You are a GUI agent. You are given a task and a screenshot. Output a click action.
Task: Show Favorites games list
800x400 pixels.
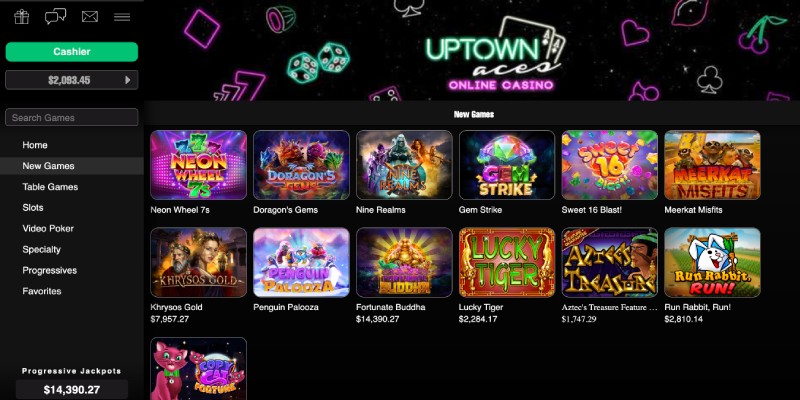point(42,291)
